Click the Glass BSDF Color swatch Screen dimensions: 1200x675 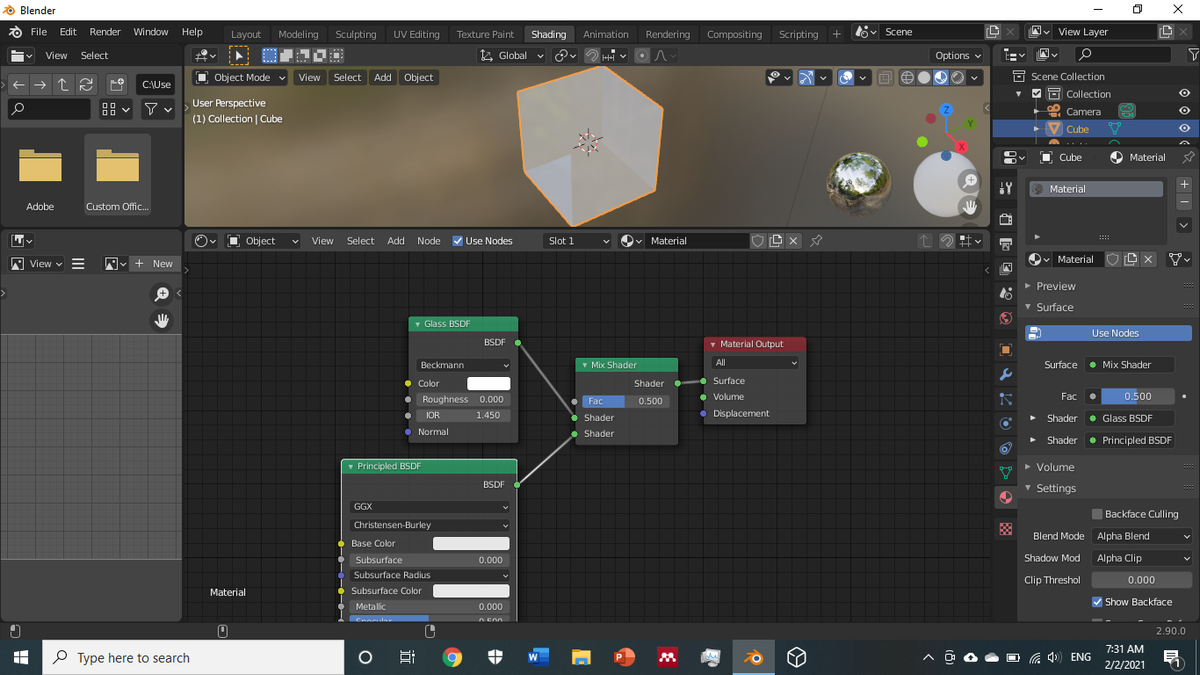pyautogui.click(x=489, y=383)
